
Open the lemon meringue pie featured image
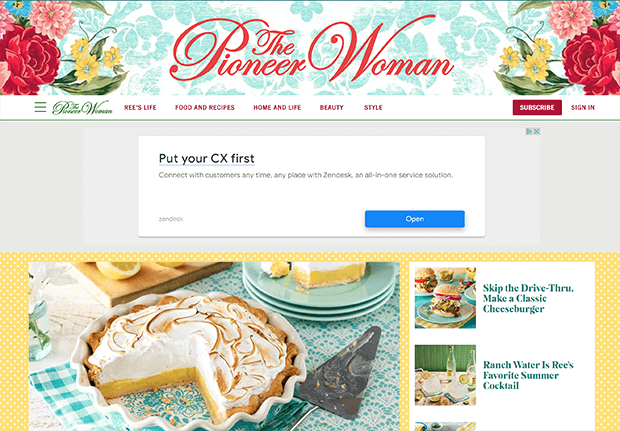pyautogui.click(x=214, y=346)
